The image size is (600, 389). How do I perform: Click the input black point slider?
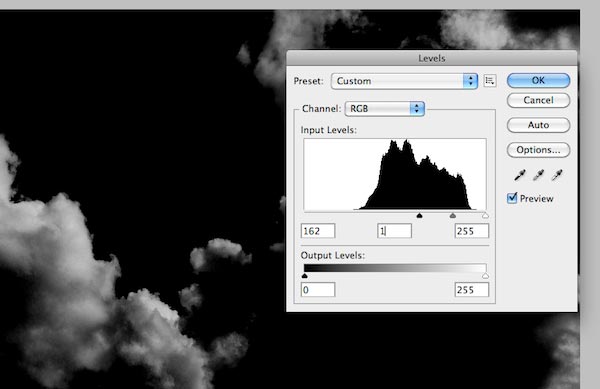[419, 216]
